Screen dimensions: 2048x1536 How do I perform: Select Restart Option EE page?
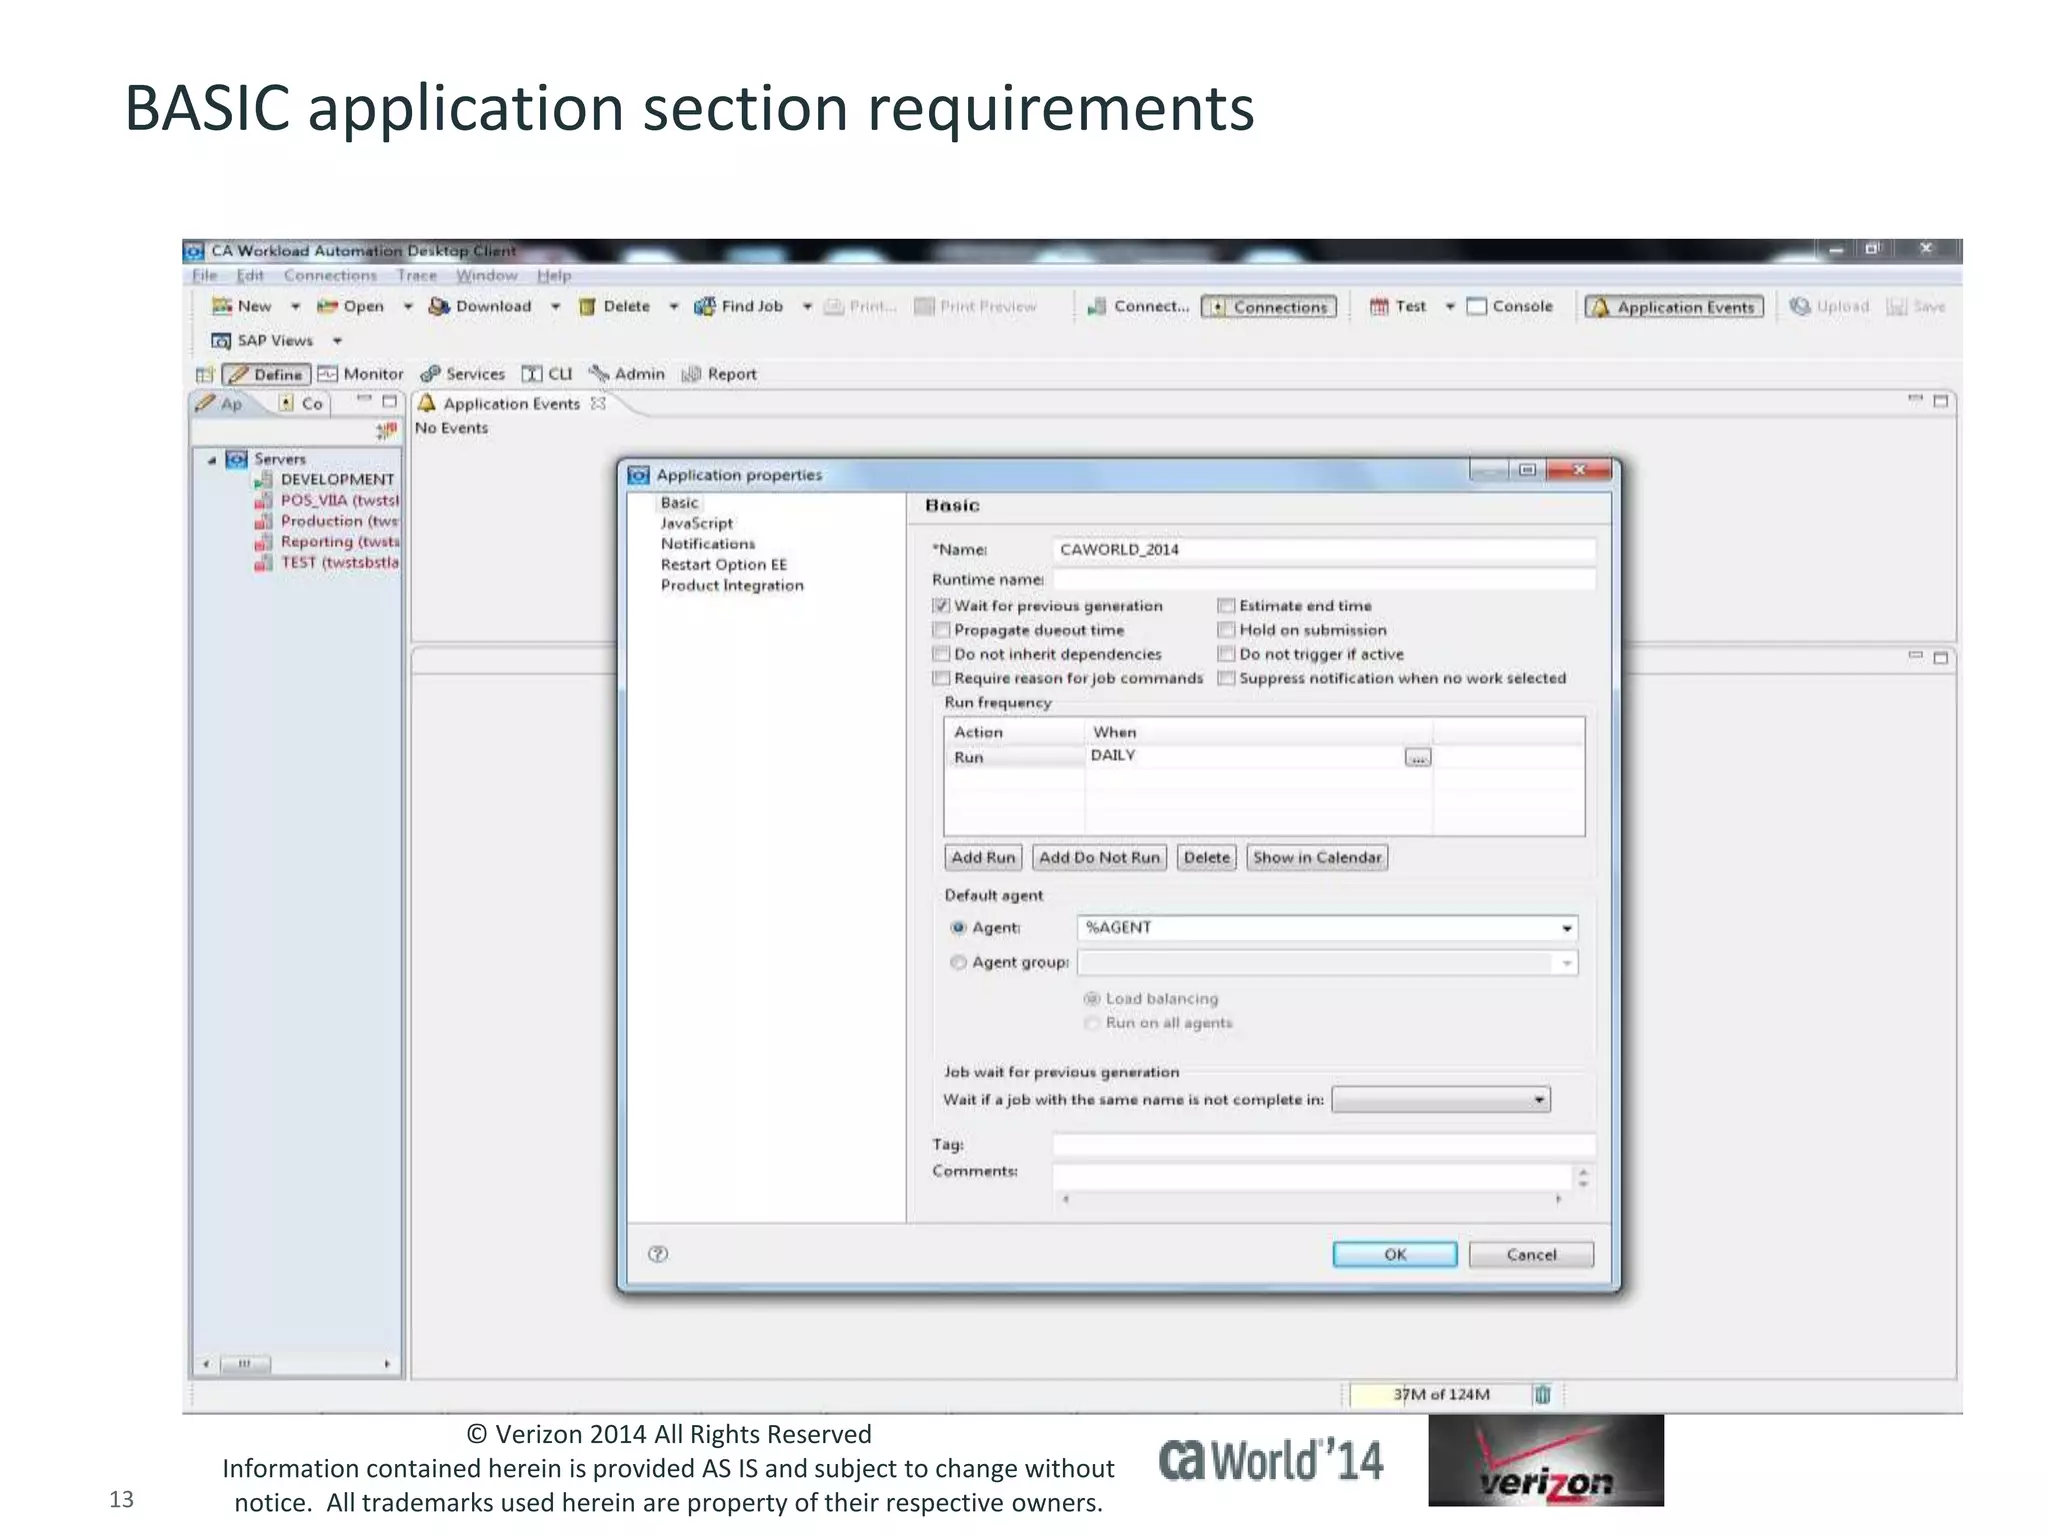click(724, 565)
